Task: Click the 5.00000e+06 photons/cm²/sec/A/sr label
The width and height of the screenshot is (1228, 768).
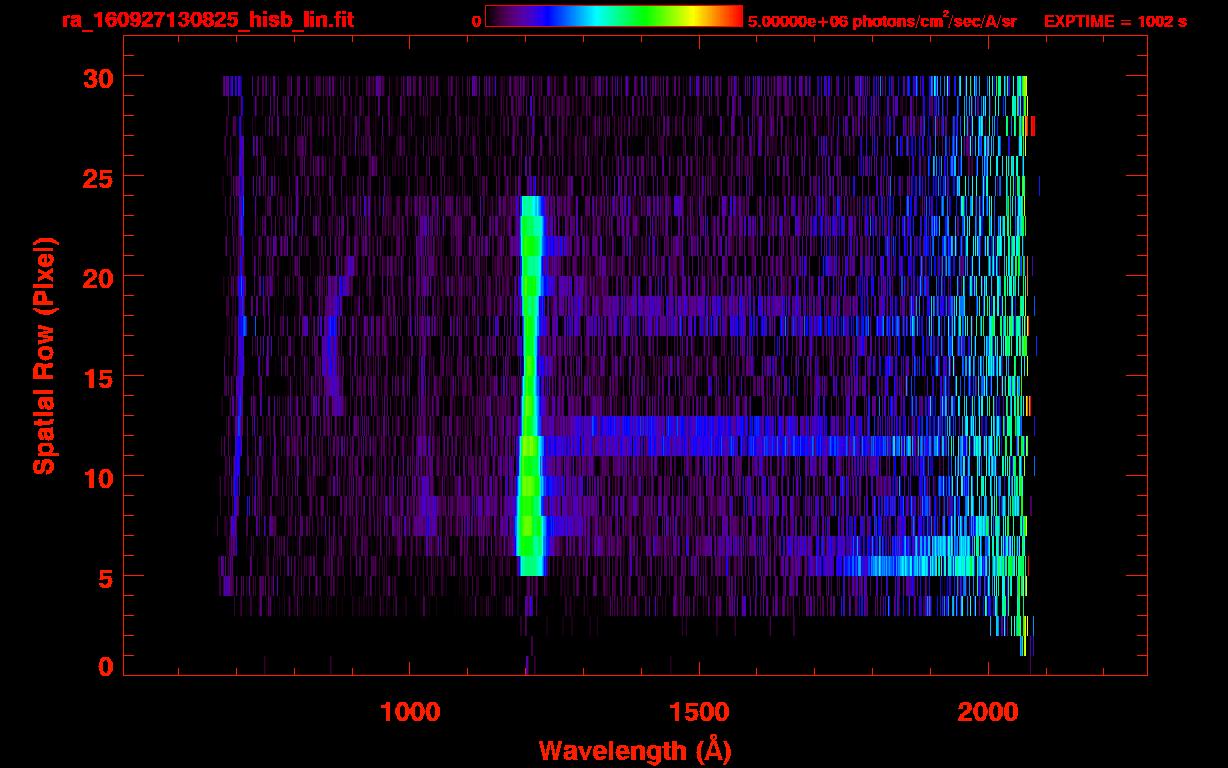Action: pyautogui.click(x=882, y=20)
